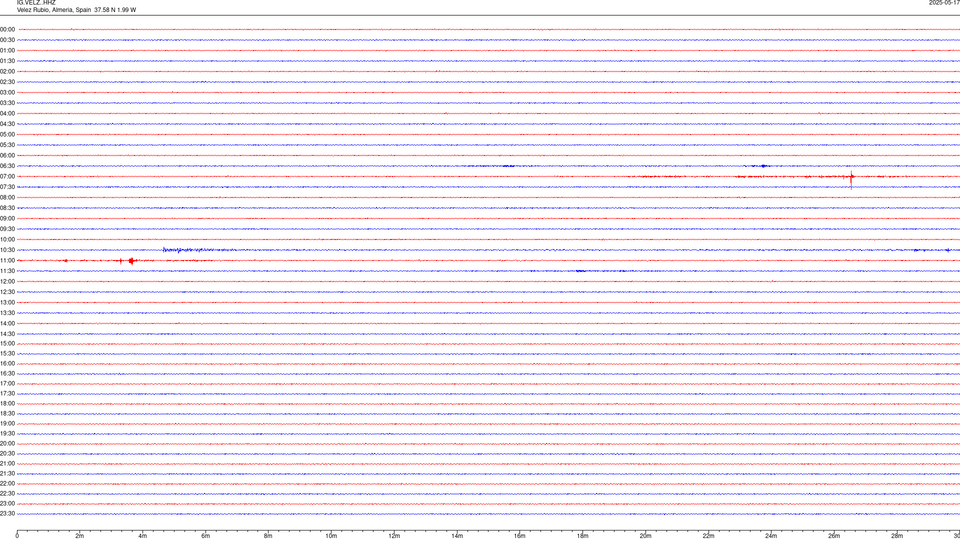Click the 01:00 row time label
960x540 pixels.
(x=8, y=50)
